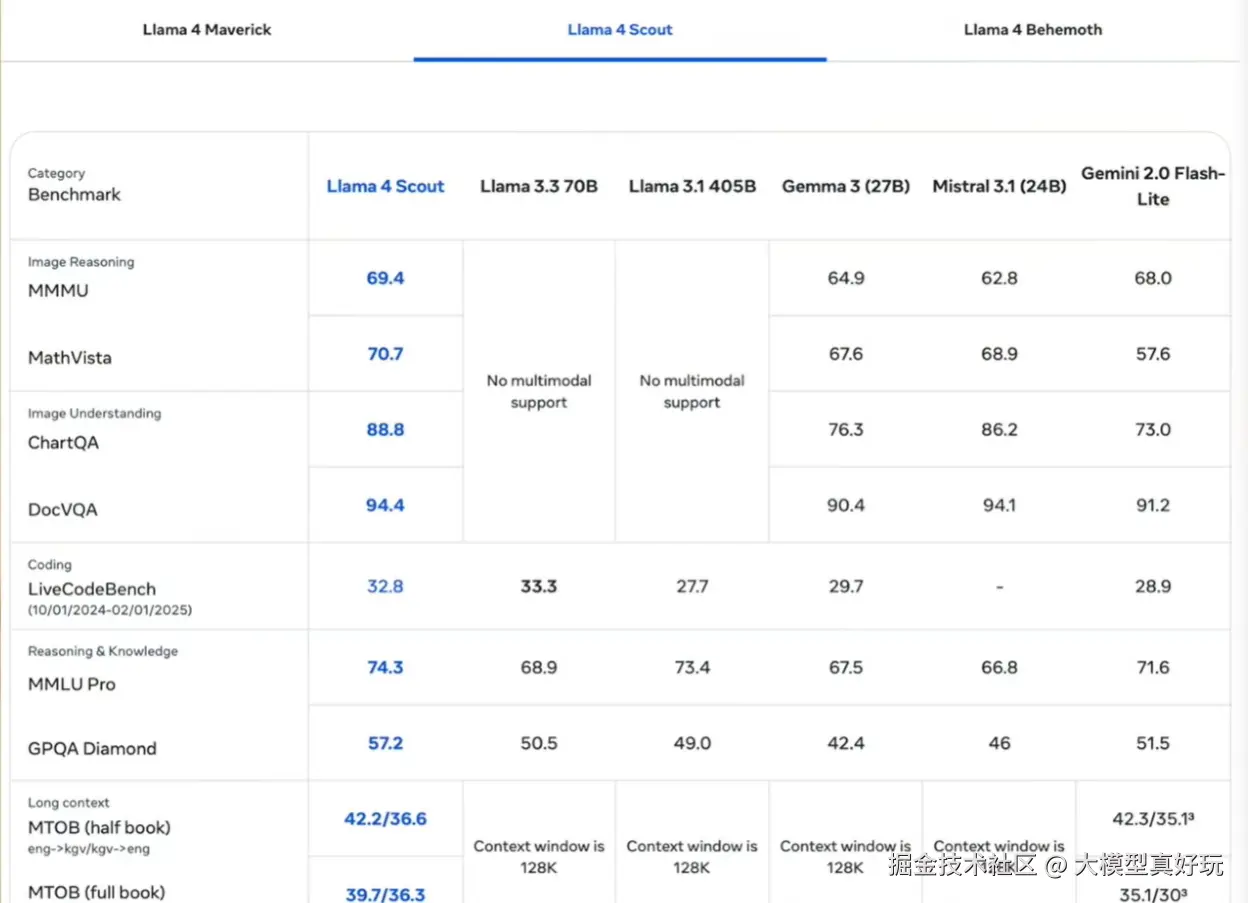Click the Llama 4 Scout column header

385,186
